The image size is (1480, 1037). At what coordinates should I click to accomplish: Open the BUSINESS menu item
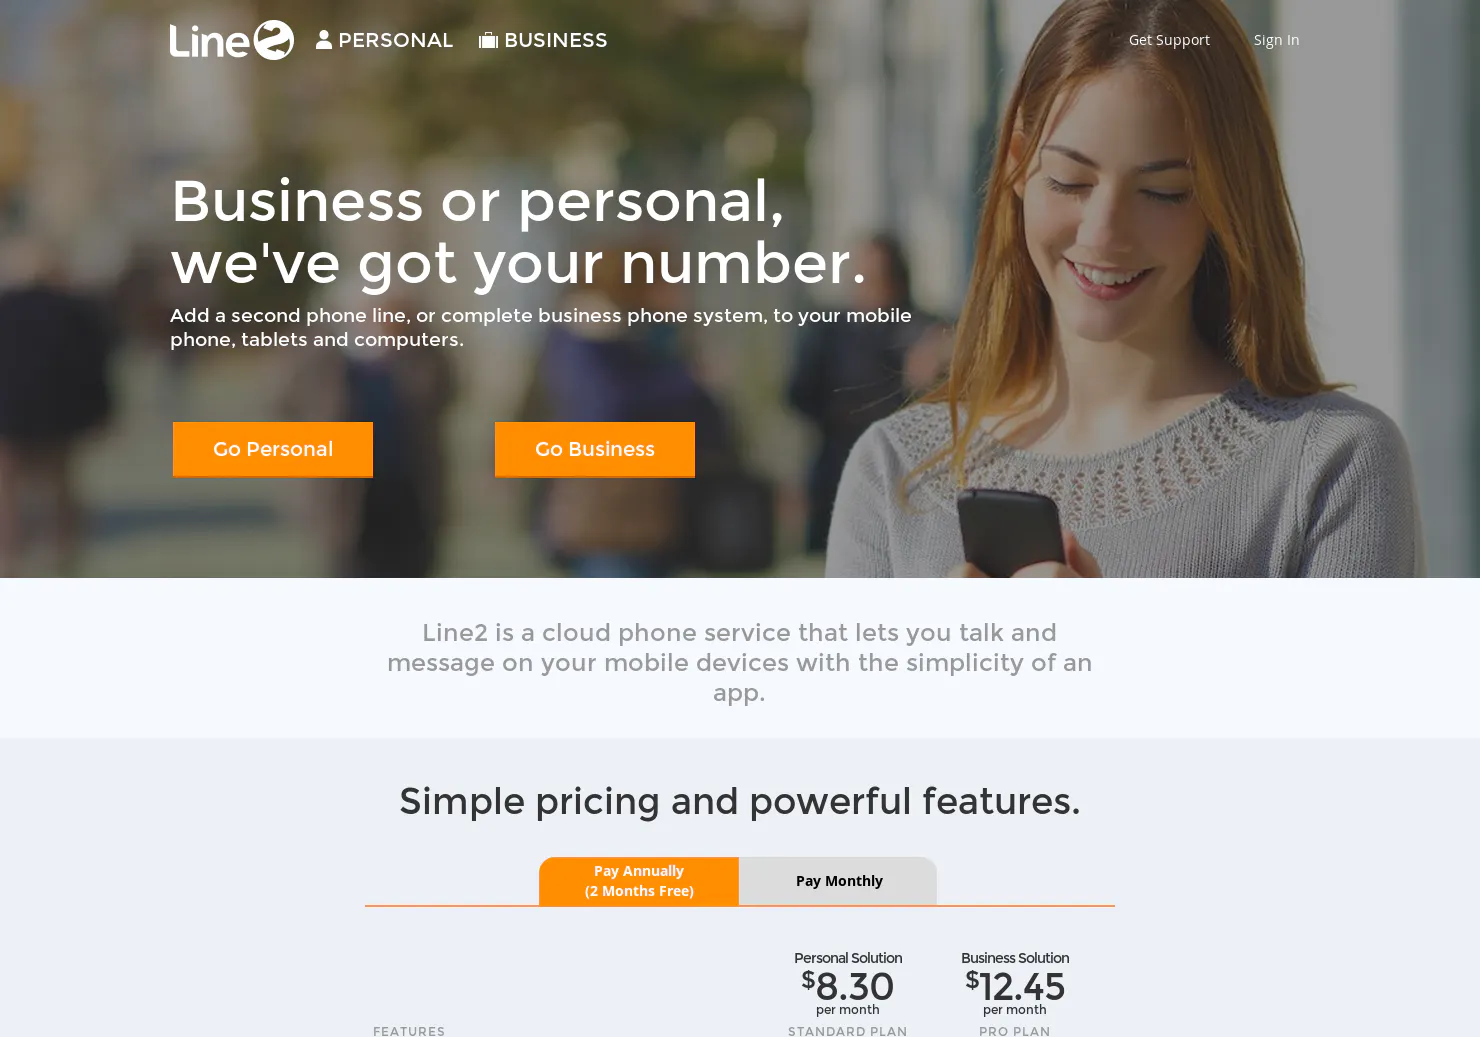(x=543, y=40)
